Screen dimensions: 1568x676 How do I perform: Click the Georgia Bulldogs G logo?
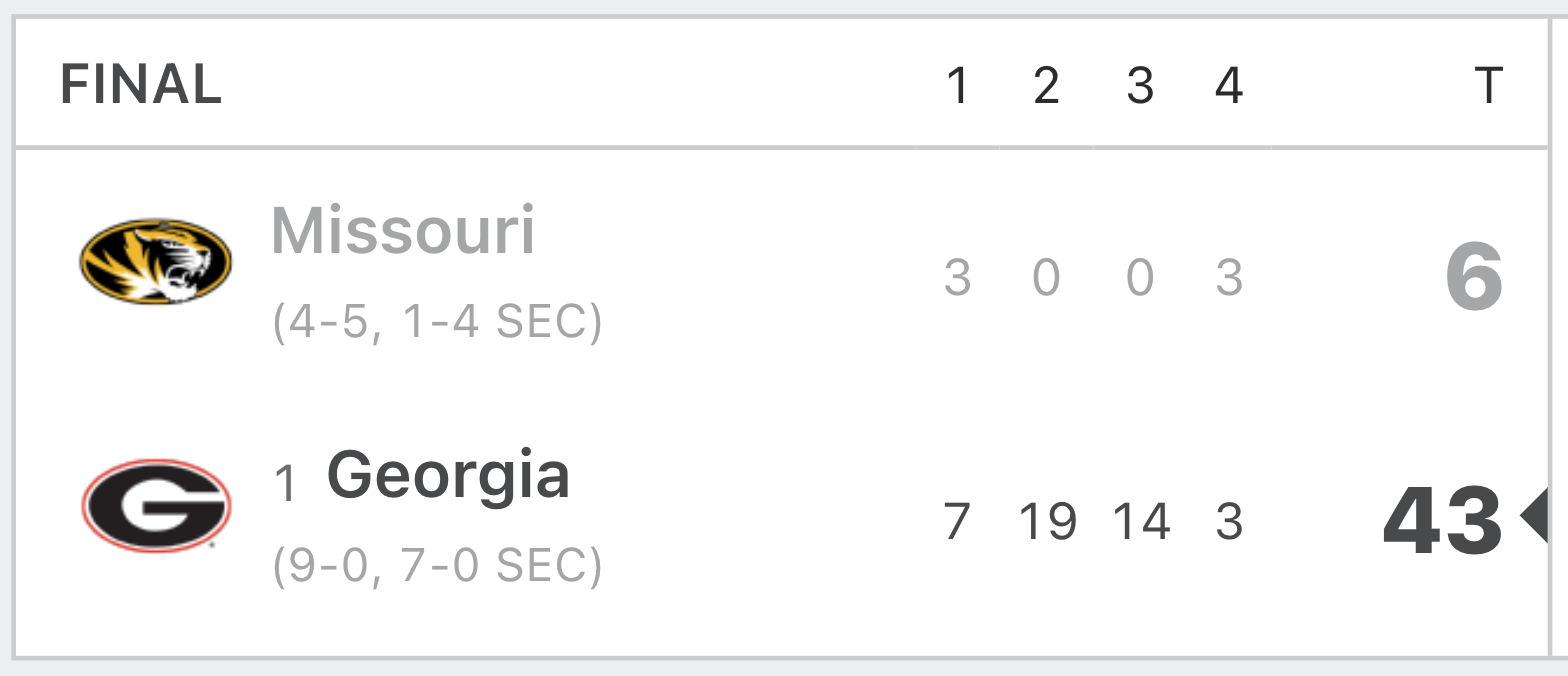click(x=156, y=506)
